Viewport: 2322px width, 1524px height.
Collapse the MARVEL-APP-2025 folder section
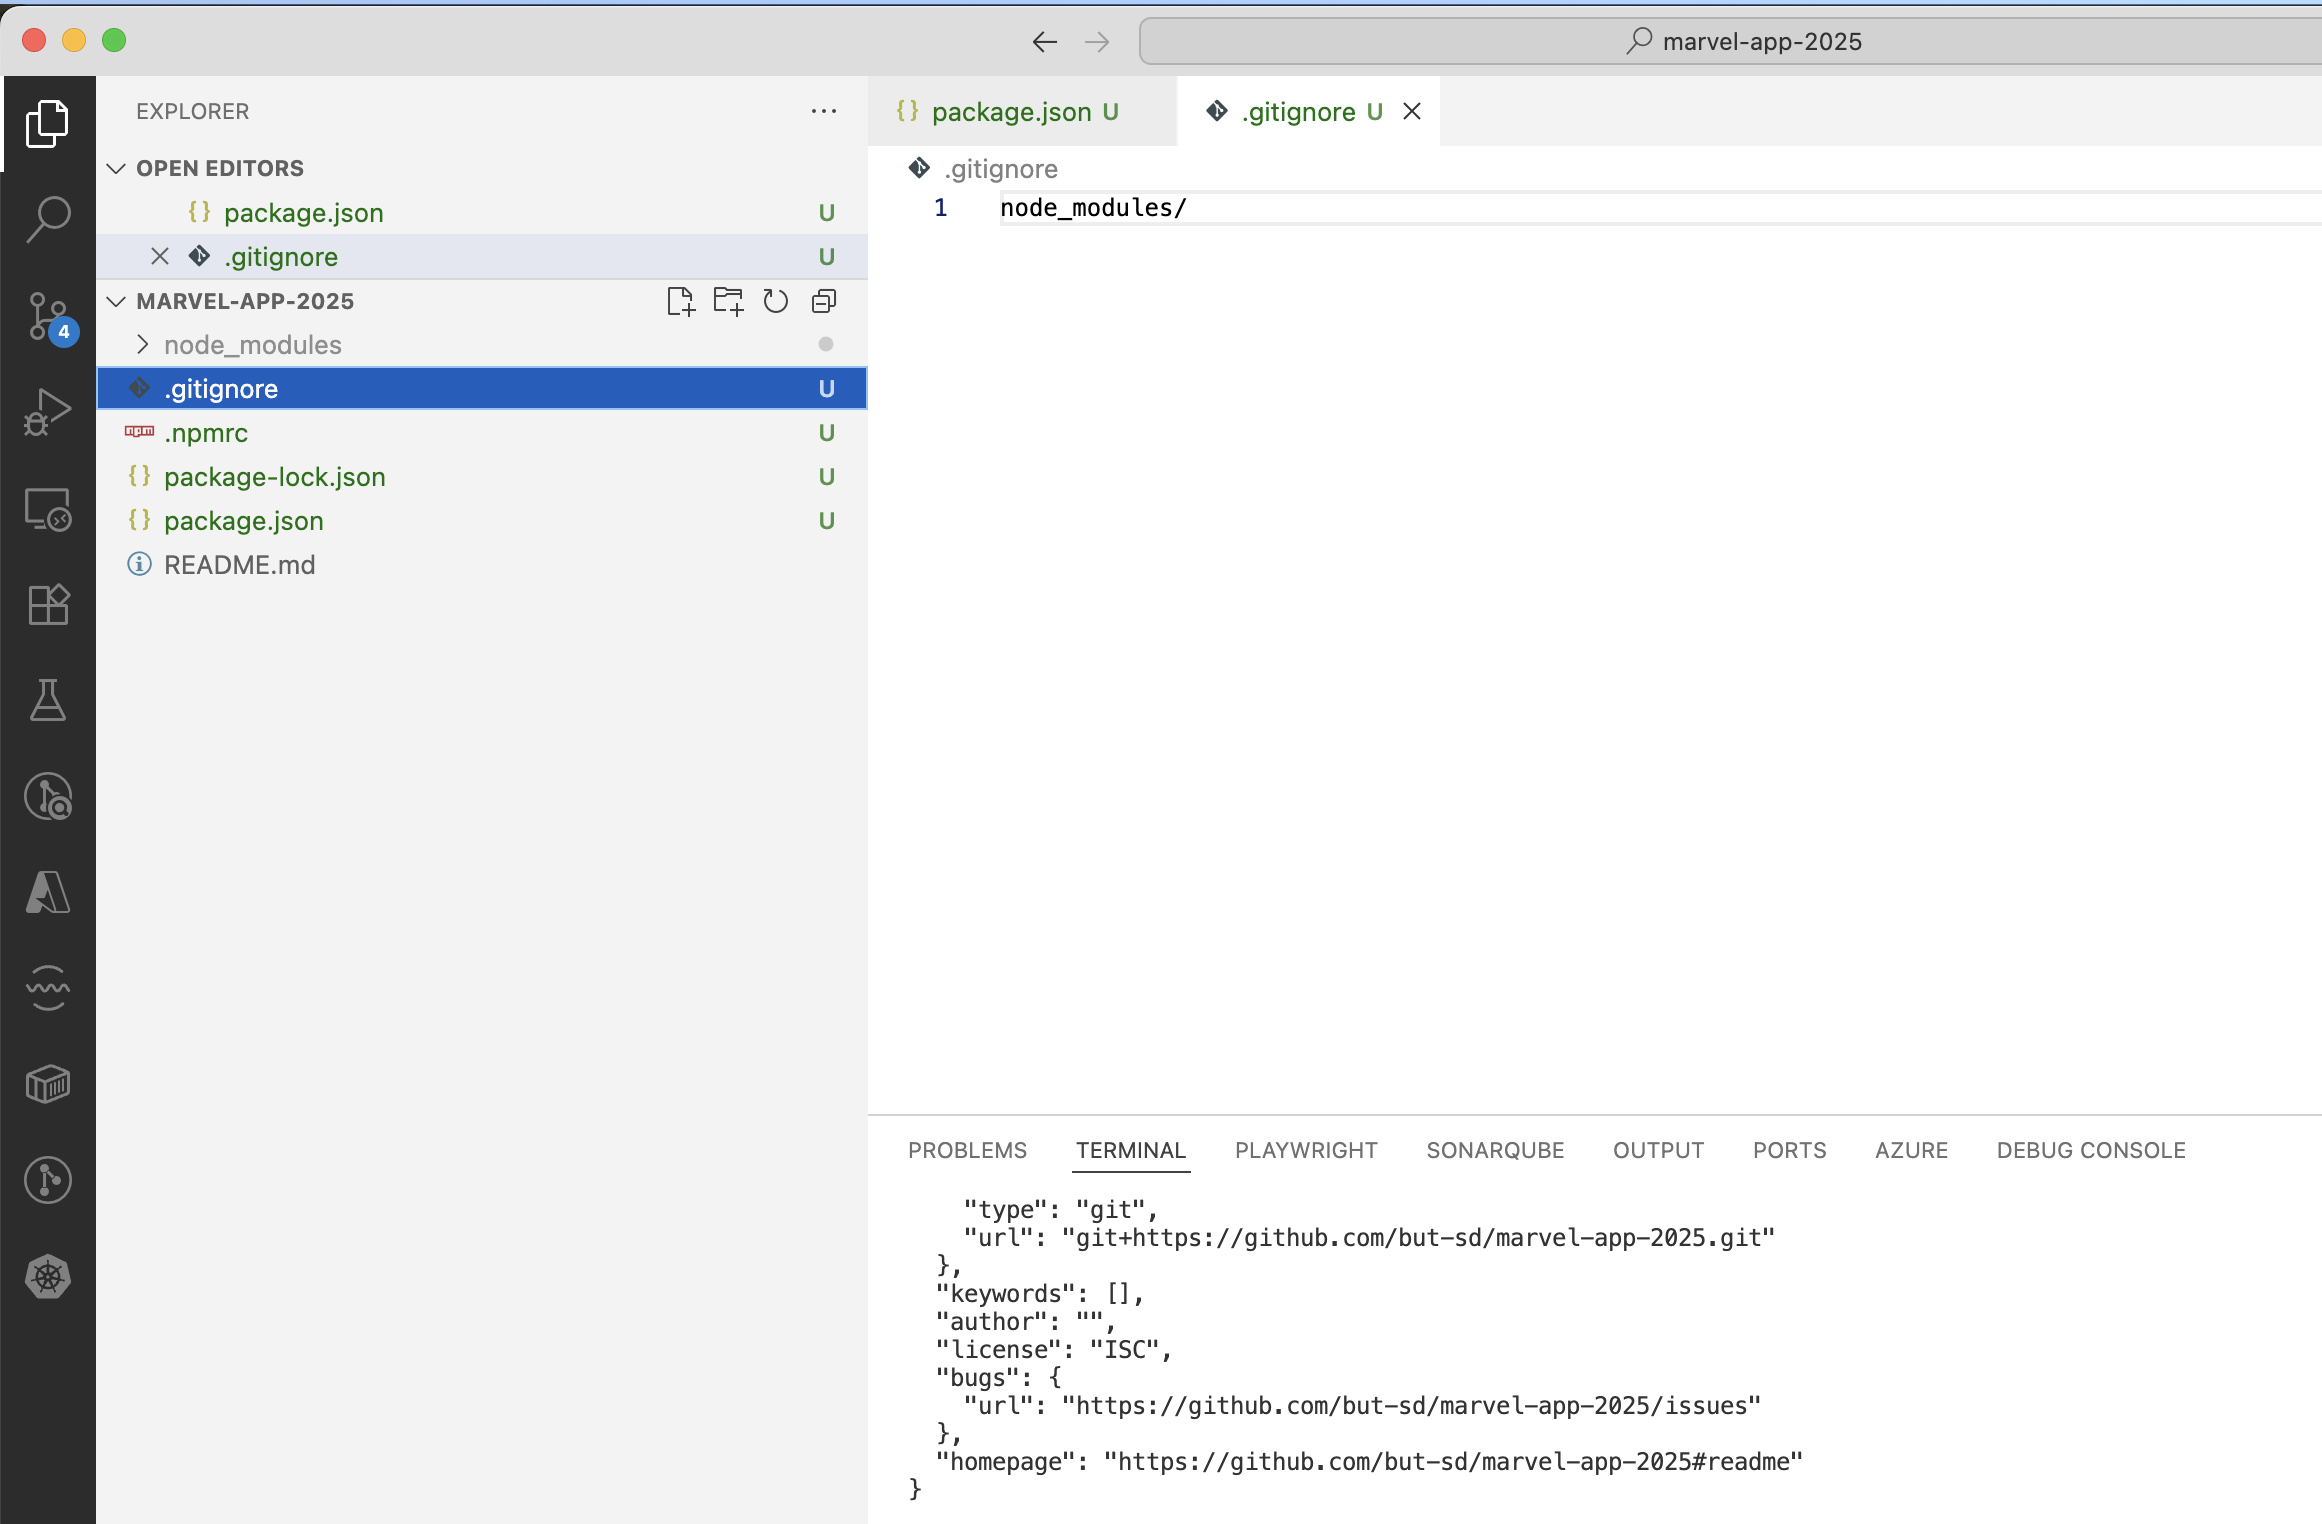point(116,301)
